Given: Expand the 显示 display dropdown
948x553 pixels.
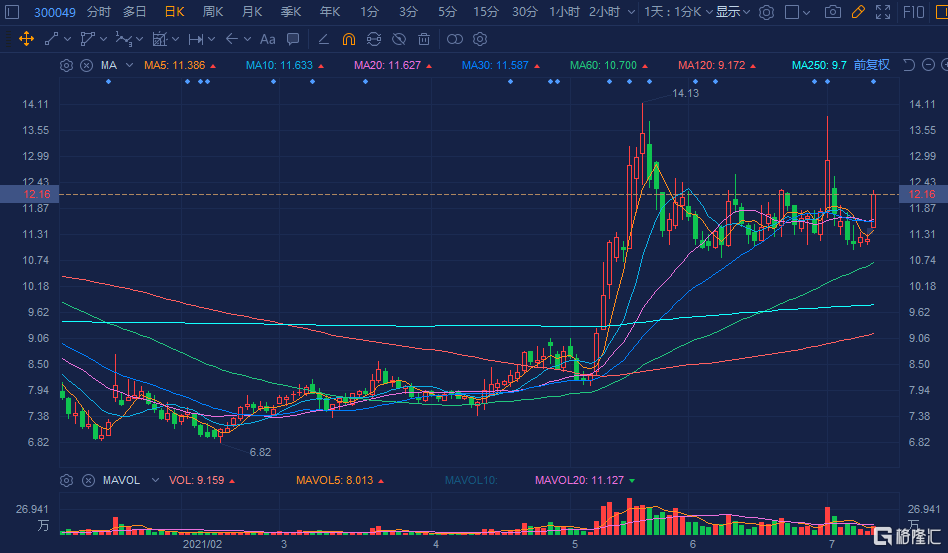Looking at the screenshot, I should coord(733,12).
